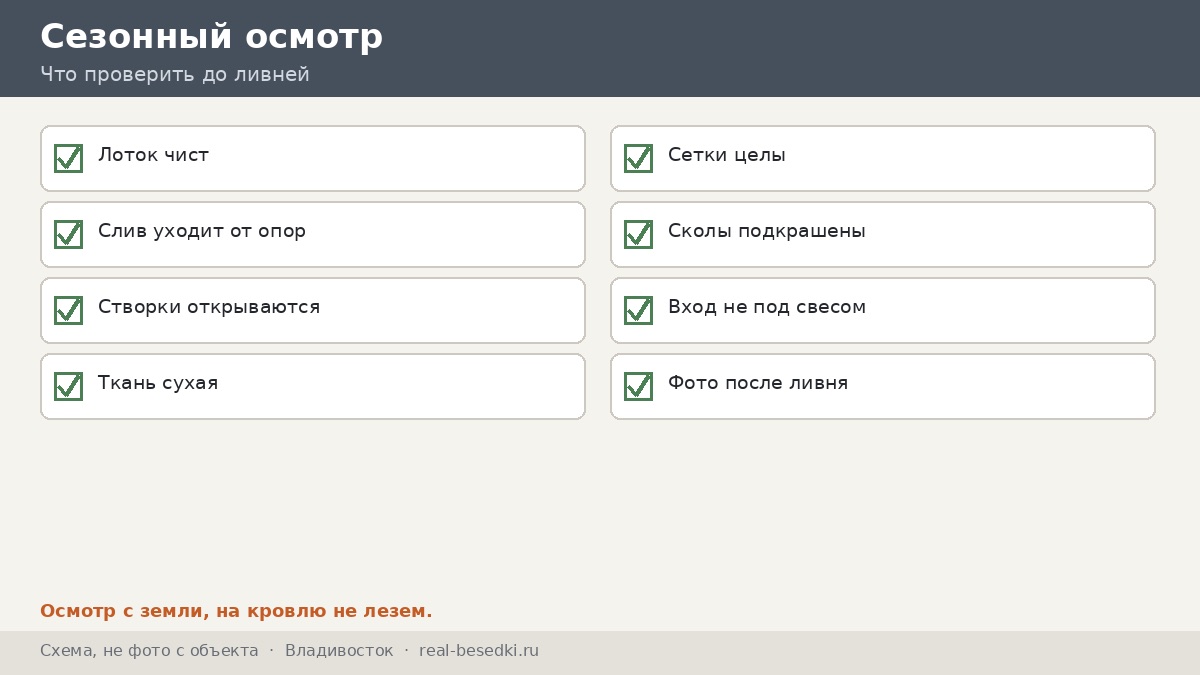Viewport: 1200px width, 675px height.
Task: Toggle the 'Створки открываются' checkbox
Action: pos(68,310)
